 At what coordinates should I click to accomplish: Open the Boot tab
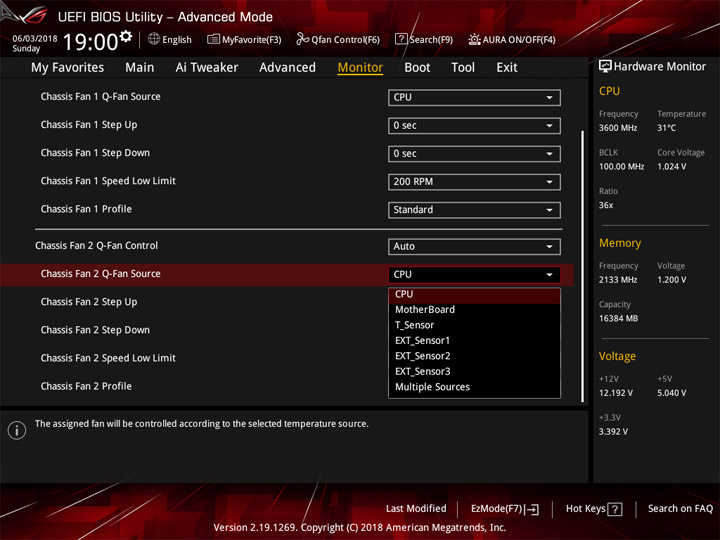pyautogui.click(x=417, y=68)
